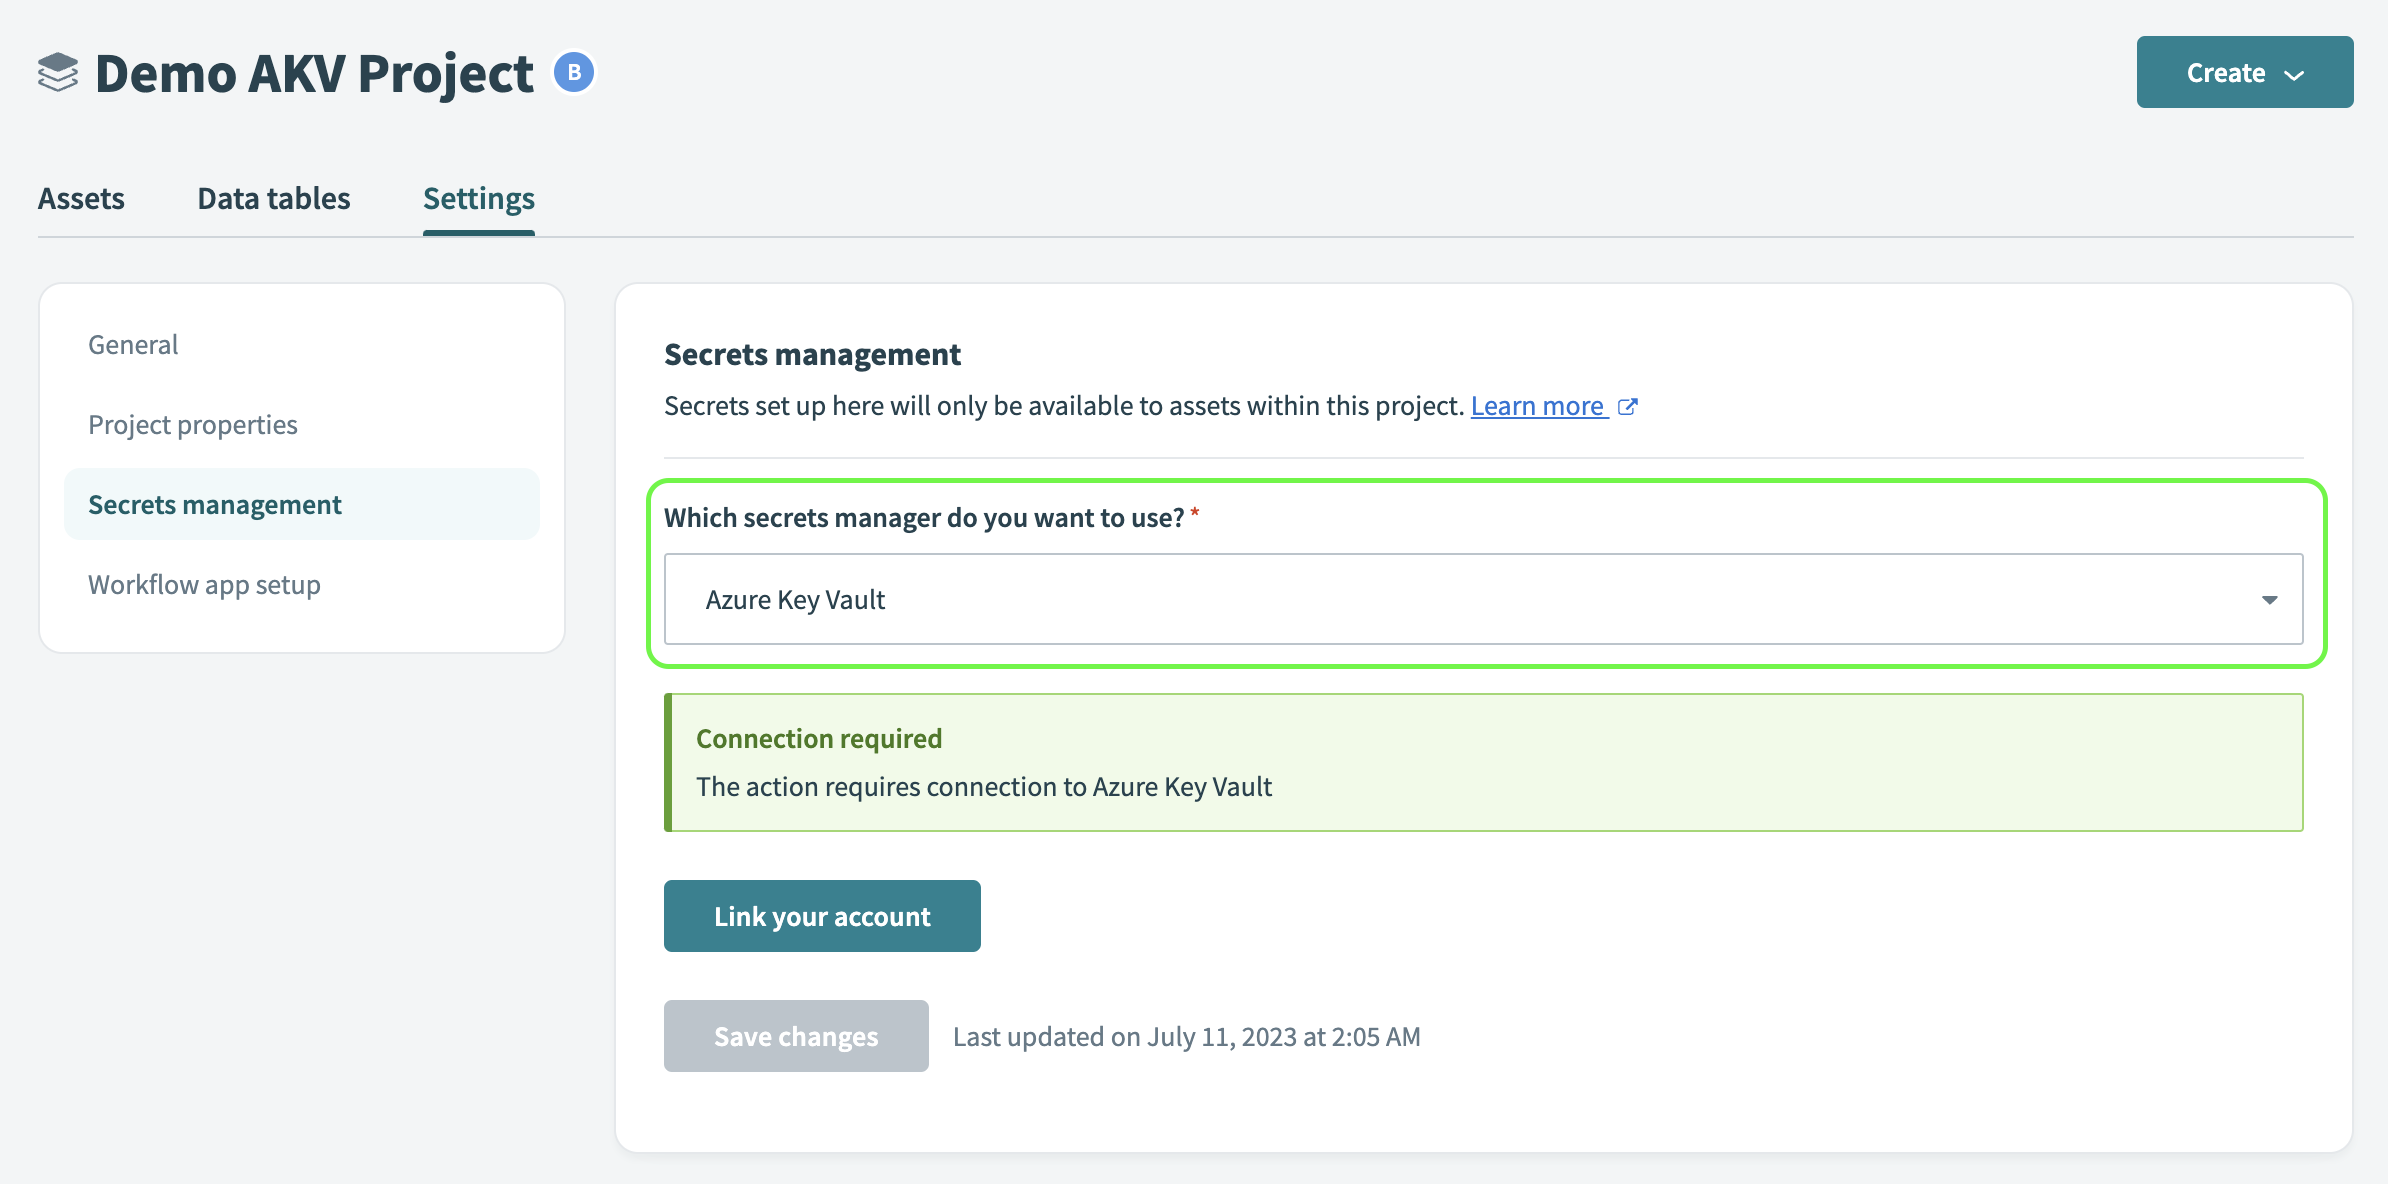Click the disabled Save changes button

click(x=795, y=1036)
